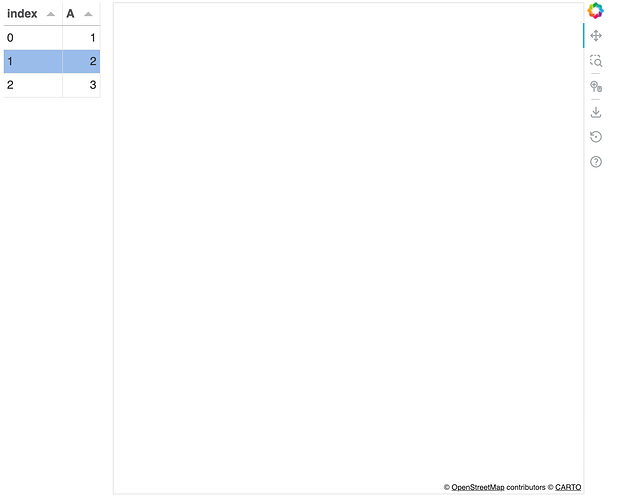Click the Bokeh logo icon
Viewport: 626px width, 500px height.
click(596, 11)
